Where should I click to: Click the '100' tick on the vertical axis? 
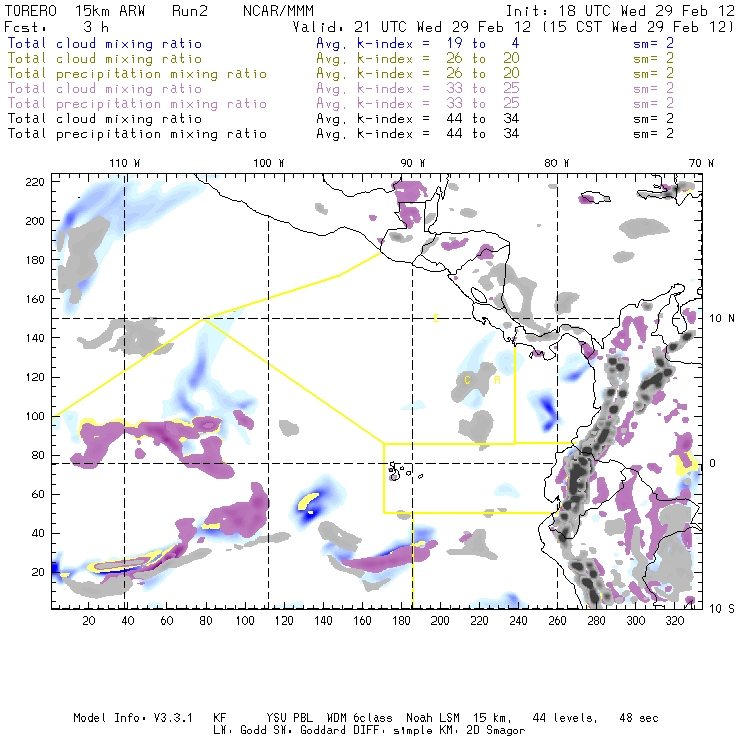click(35, 416)
